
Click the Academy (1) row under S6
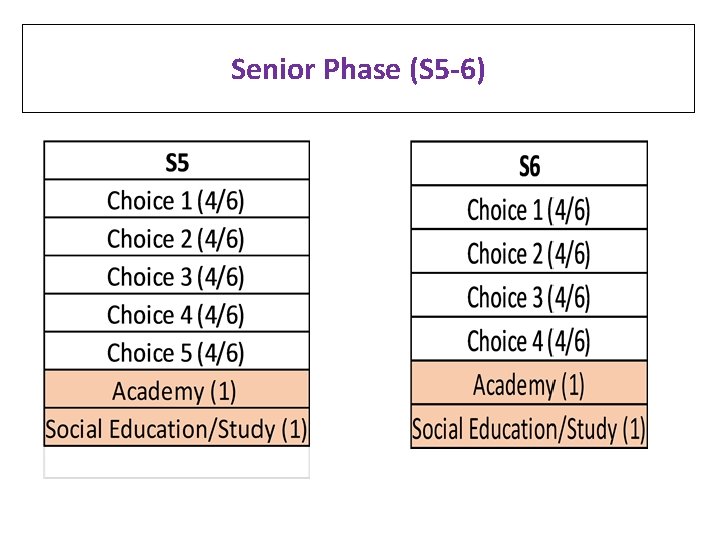(529, 385)
